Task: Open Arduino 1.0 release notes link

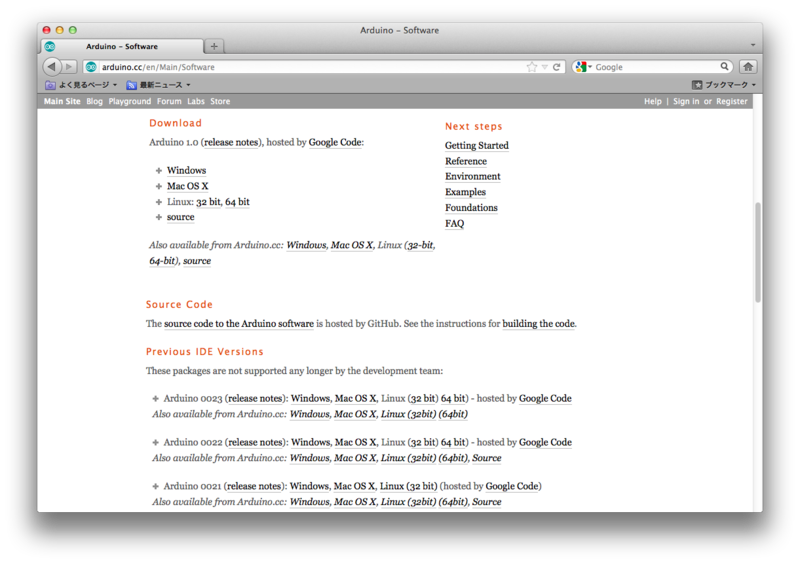Action: tap(231, 142)
